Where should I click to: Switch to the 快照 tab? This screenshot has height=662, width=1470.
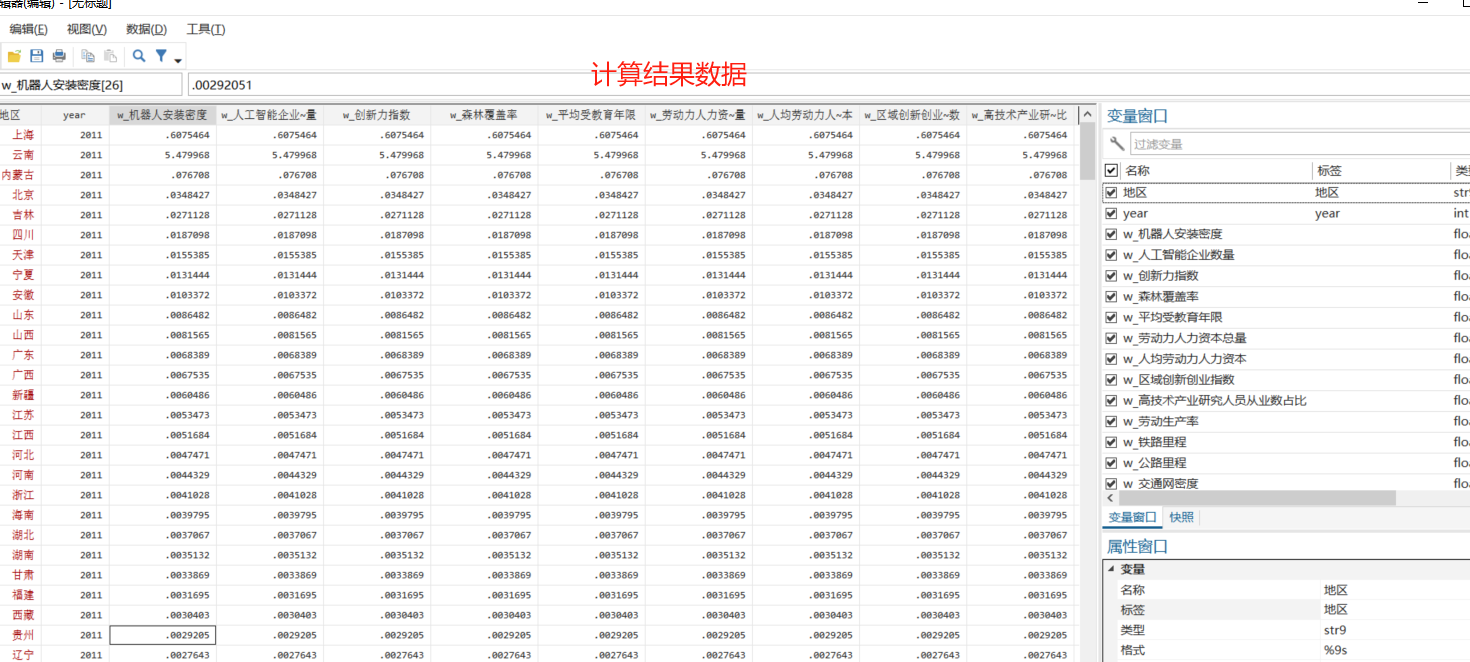click(x=1181, y=517)
